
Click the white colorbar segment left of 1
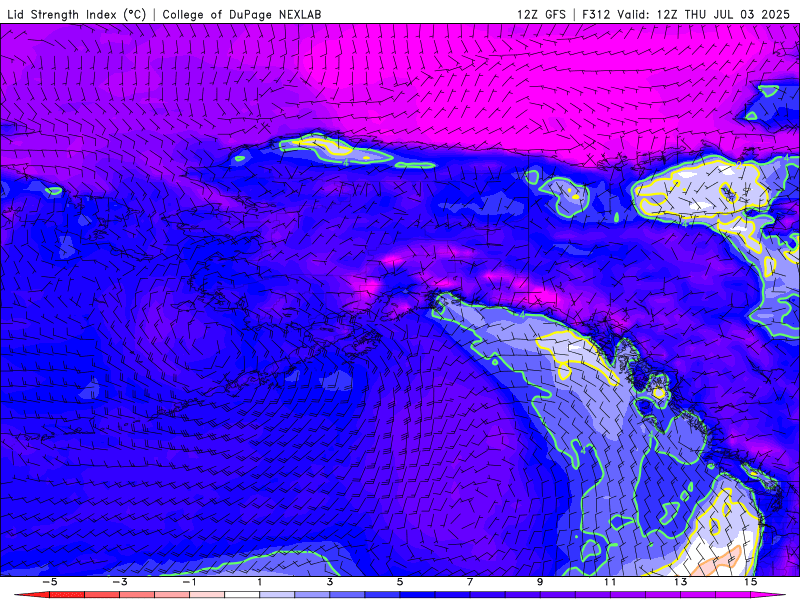(242, 595)
